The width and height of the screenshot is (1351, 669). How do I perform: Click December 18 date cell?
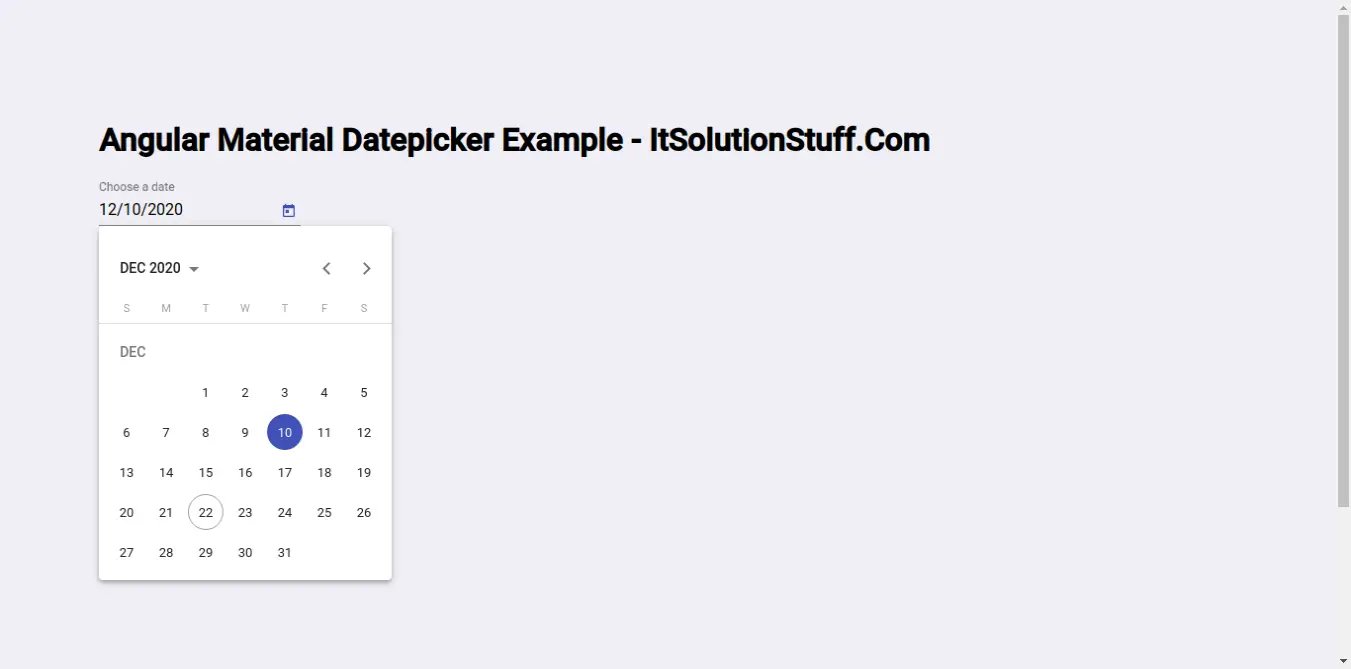tap(324, 472)
